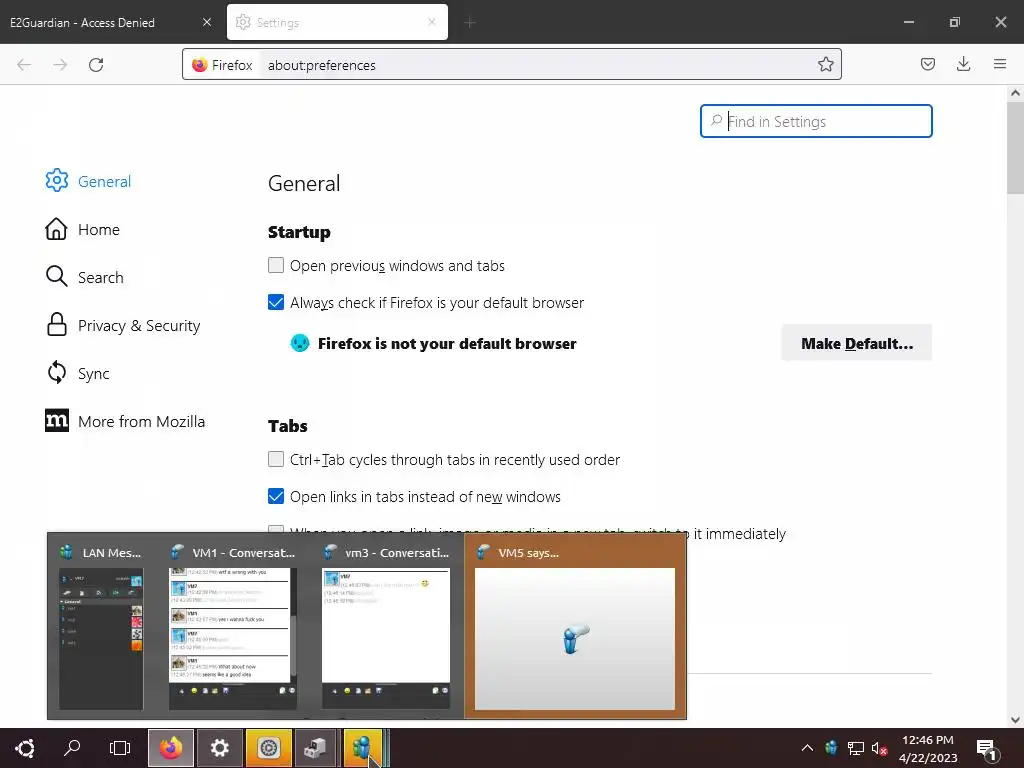Open the Firefox application menu
The height and width of the screenshot is (768, 1024).
pos(999,64)
